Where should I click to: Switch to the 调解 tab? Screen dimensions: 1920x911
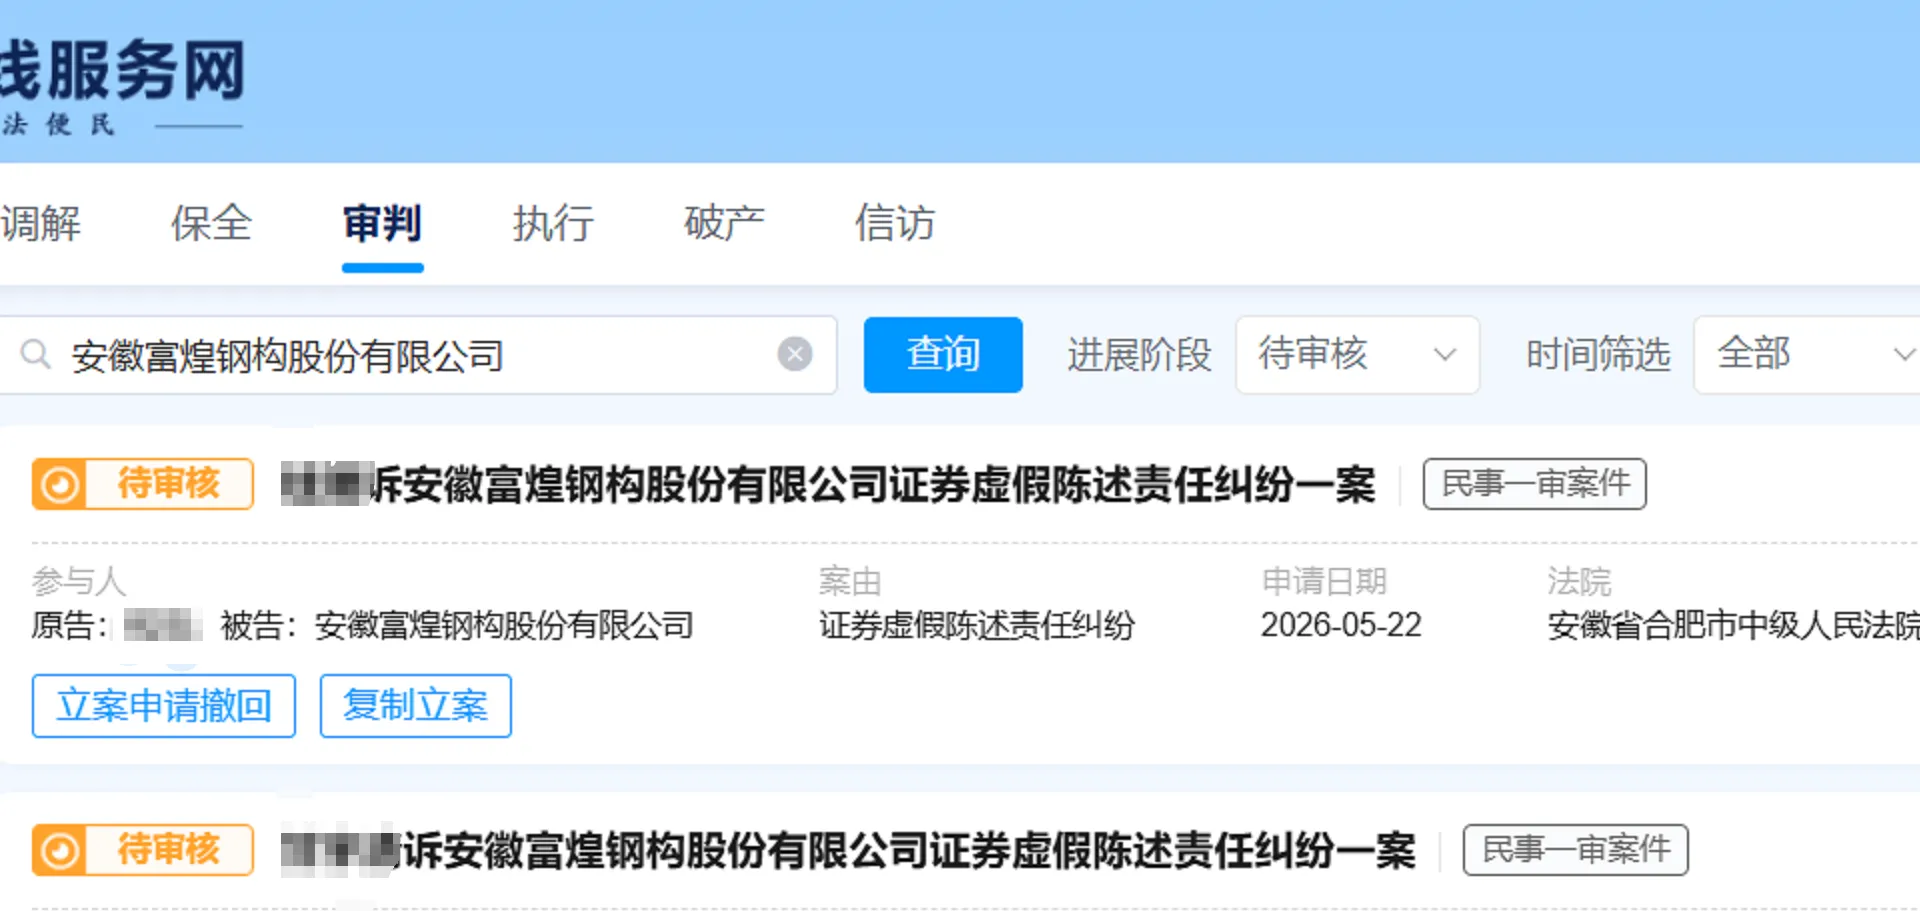click(x=40, y=223)
